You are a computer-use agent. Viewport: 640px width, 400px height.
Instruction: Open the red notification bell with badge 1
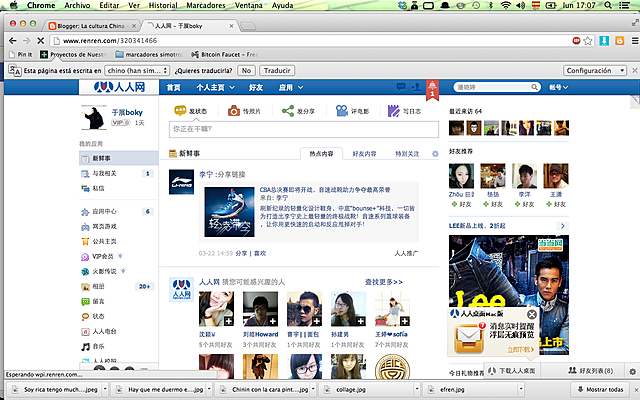432,89
